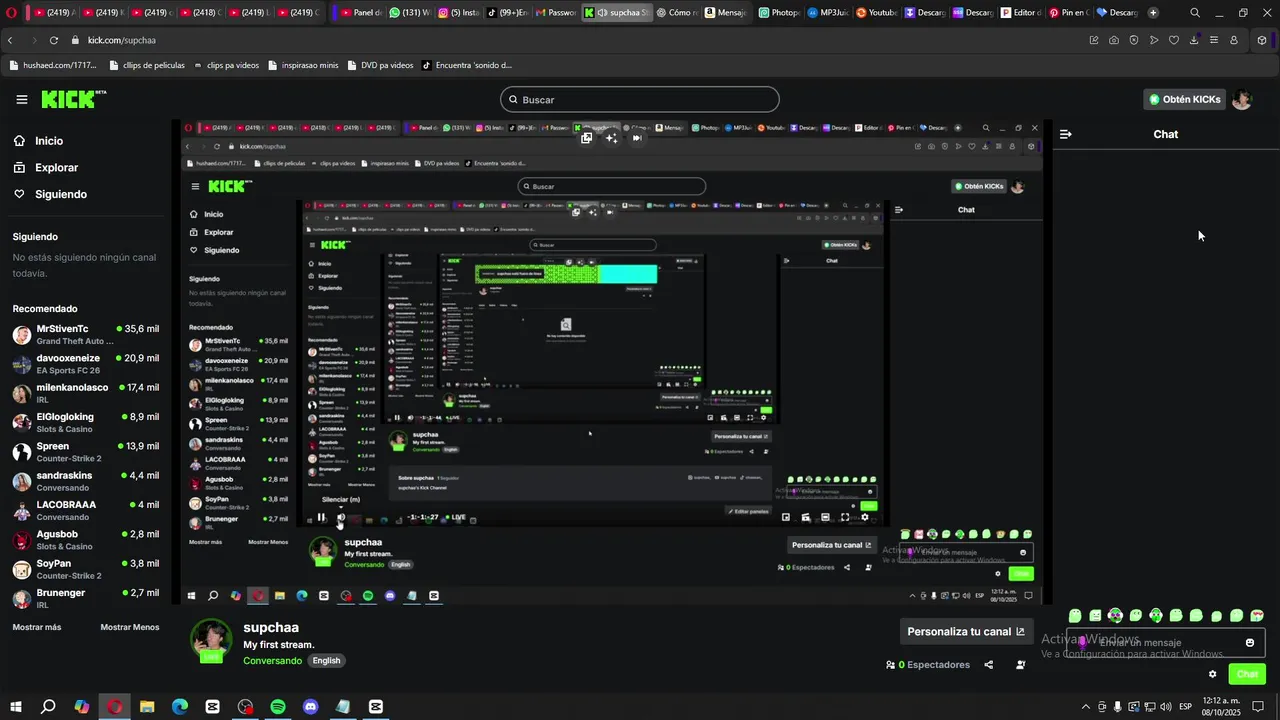
Task: Click Personaliza tu canal button
Action: pyautogui.click(x=966, y=632)
